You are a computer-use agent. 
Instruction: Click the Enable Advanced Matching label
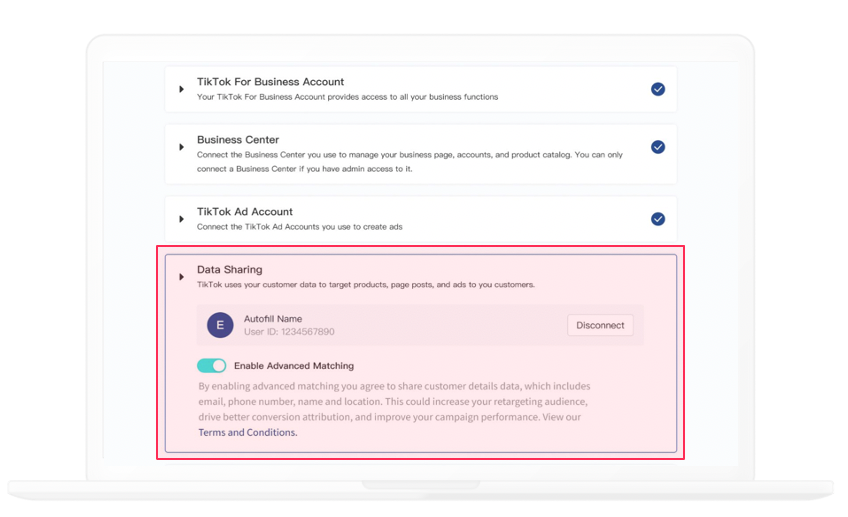(294, 366)
